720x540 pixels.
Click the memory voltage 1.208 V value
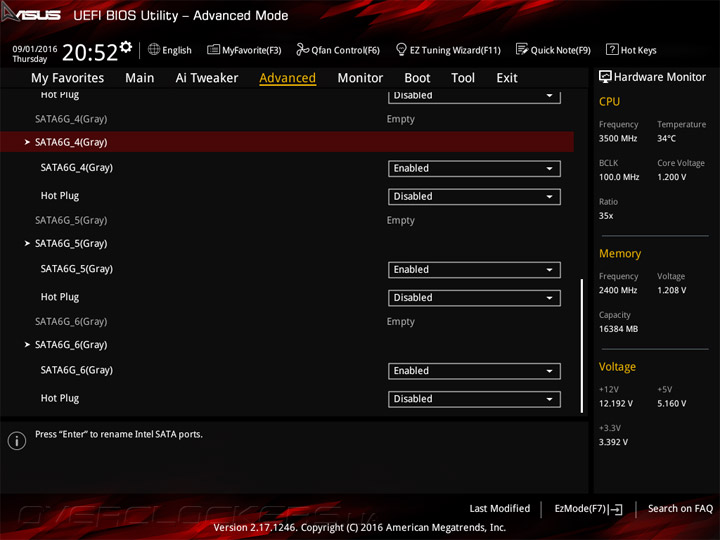click(x=671, y=290)
